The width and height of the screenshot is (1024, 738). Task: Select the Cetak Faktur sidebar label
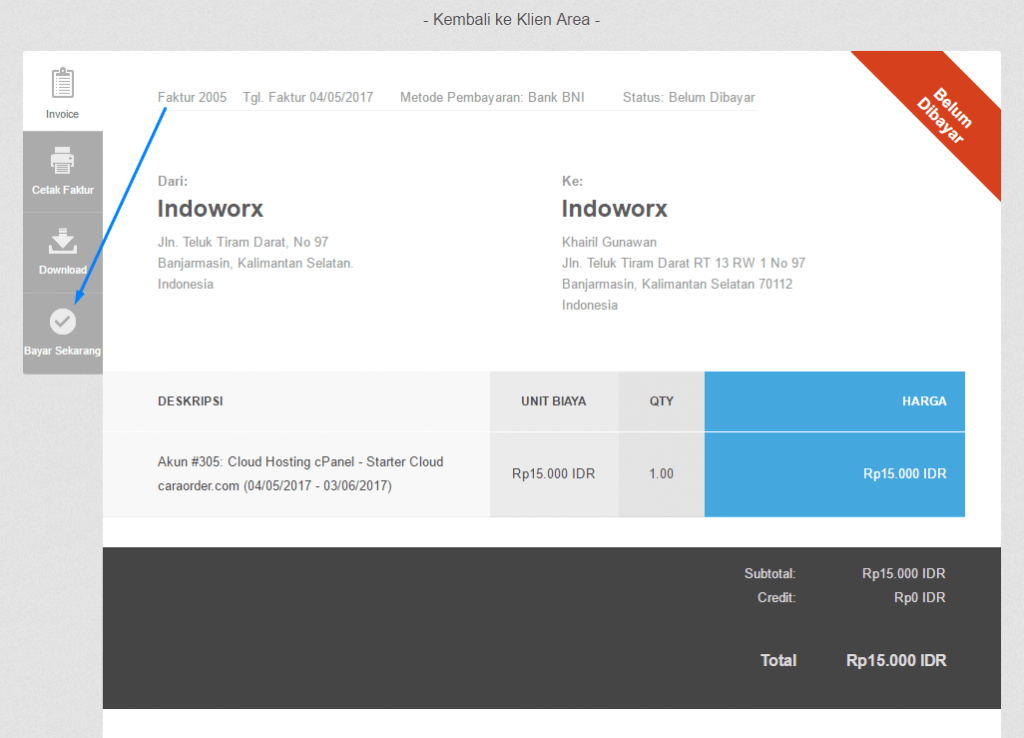pyautogui.click(x=63, y=190)
